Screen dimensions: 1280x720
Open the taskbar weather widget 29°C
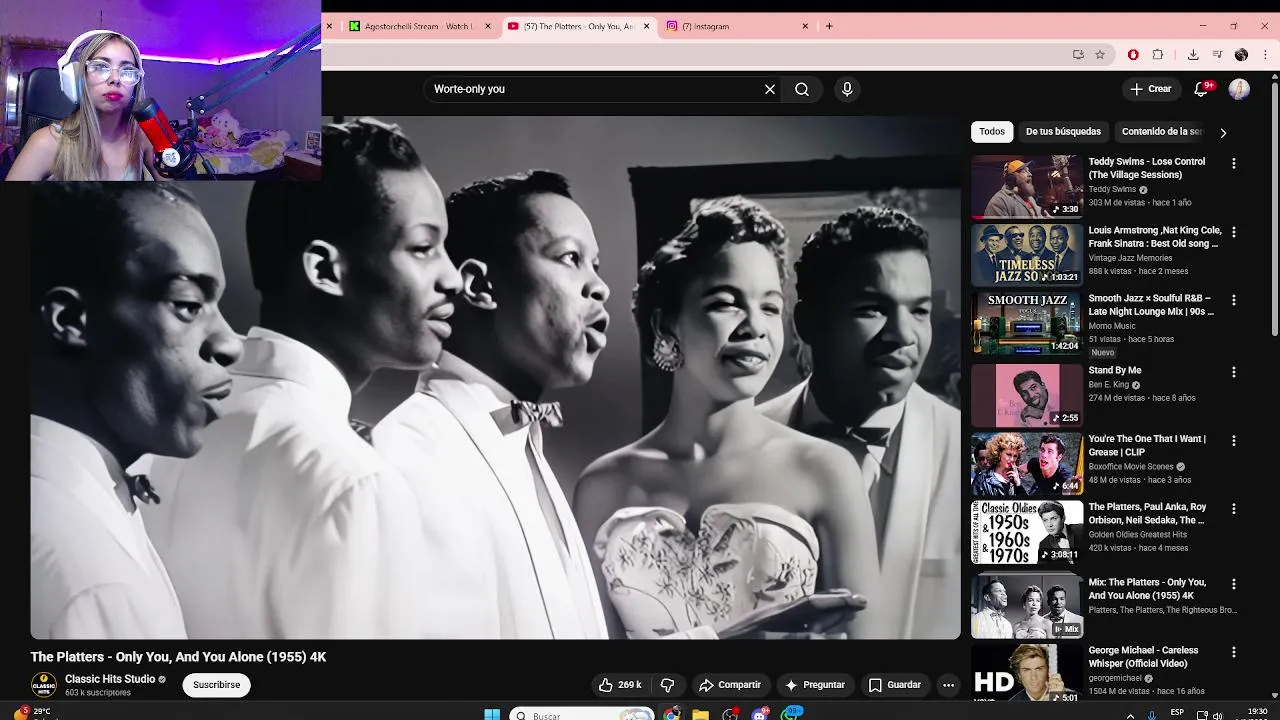pyautogui.click(x=32, y=713)
